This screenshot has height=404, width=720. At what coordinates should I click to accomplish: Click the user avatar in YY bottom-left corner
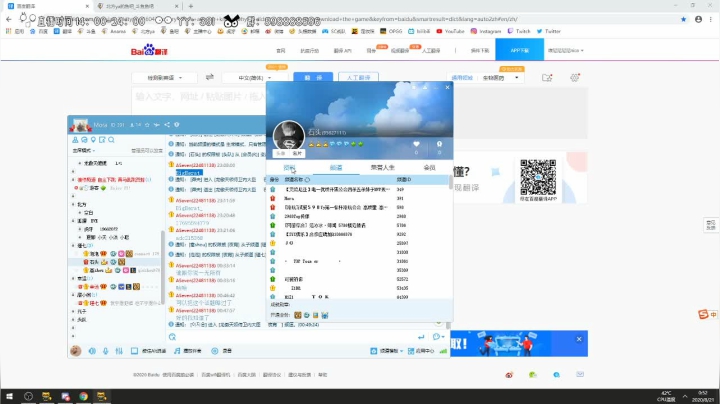pos(76,351)
